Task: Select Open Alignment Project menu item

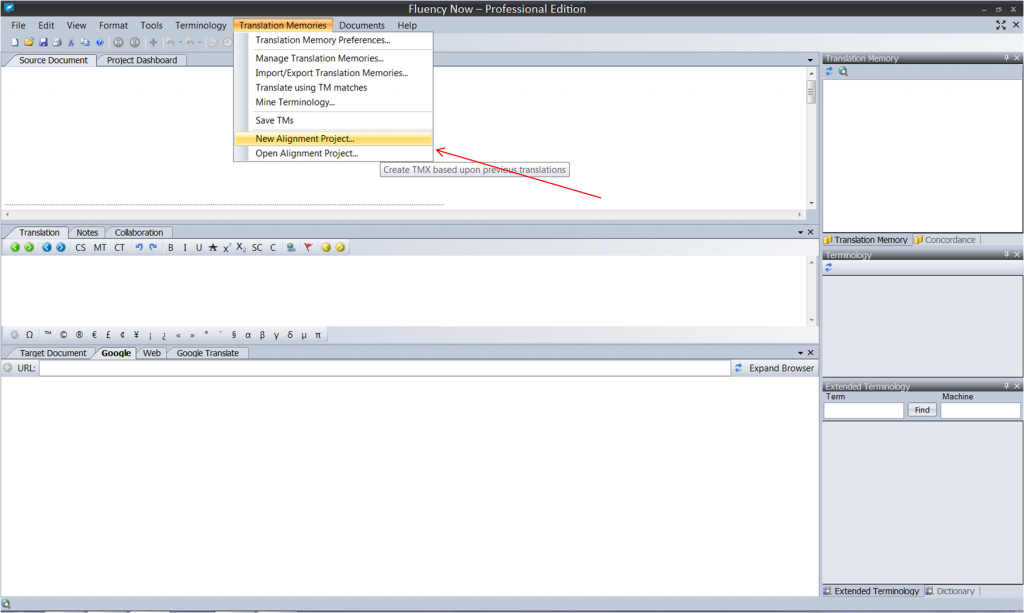Action: coord(333,153)
